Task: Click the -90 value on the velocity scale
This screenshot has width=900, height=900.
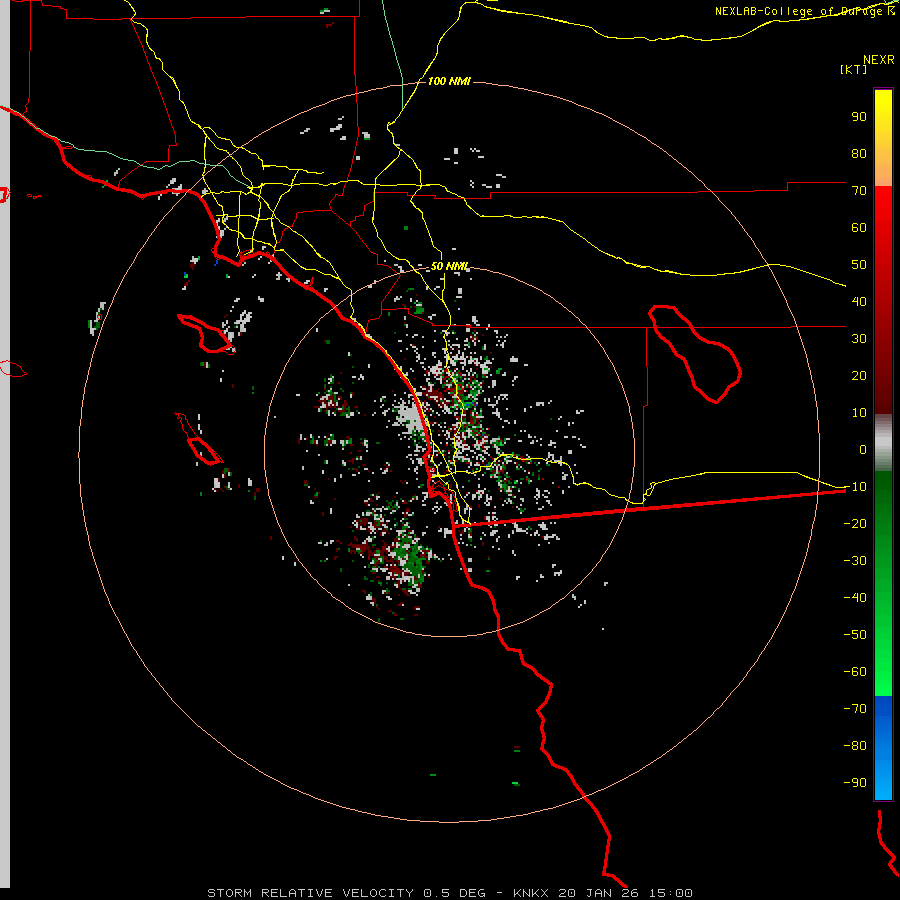Action: pyautogui.click(x=855, y=783)
